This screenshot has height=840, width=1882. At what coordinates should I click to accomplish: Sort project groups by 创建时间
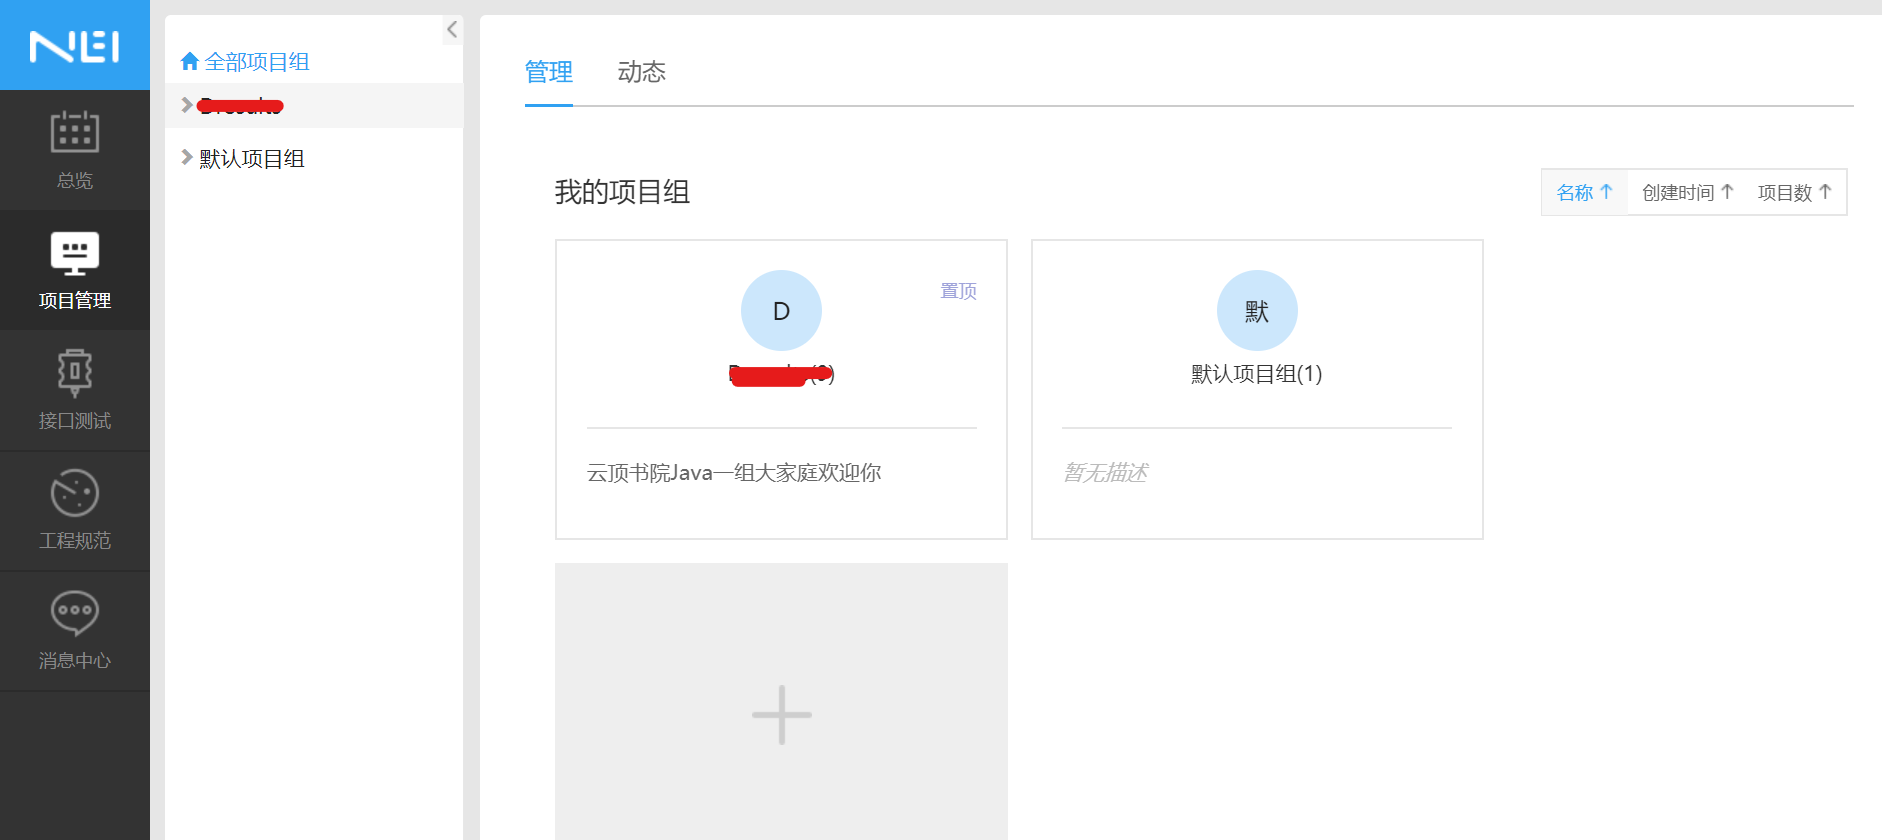coord(1688,192)
